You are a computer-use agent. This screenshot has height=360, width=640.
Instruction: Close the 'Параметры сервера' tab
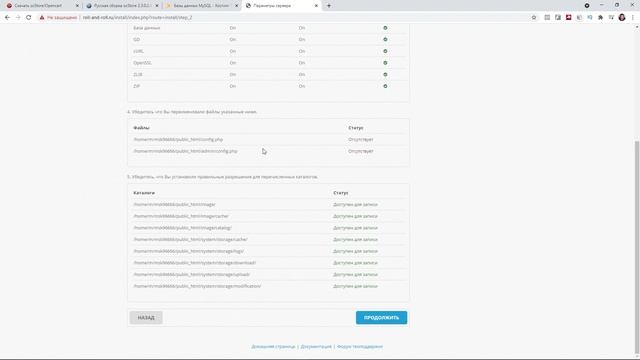click(316, 6)
